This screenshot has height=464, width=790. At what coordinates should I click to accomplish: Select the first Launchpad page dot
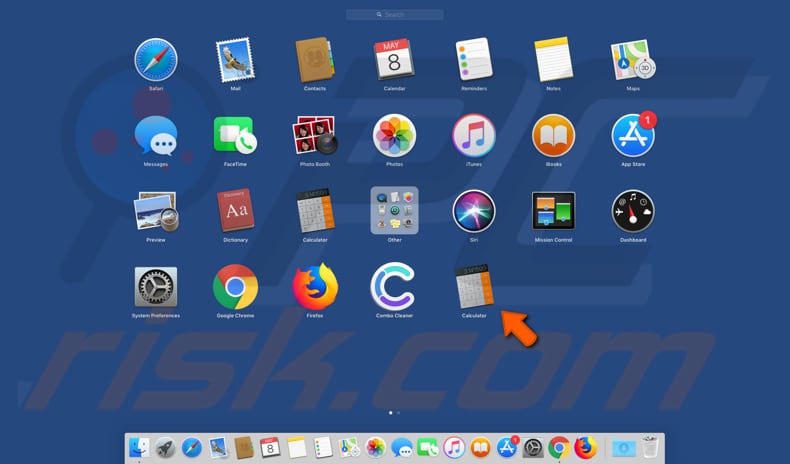[x=390, y=413]
